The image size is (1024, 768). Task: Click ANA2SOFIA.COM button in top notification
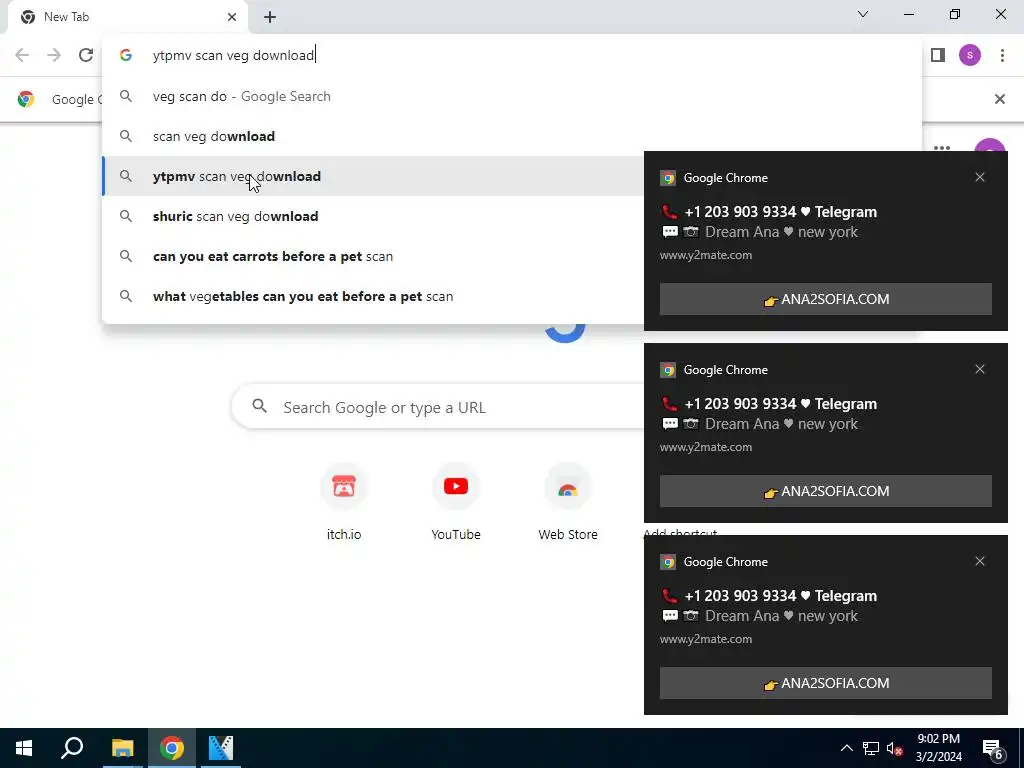825,299
